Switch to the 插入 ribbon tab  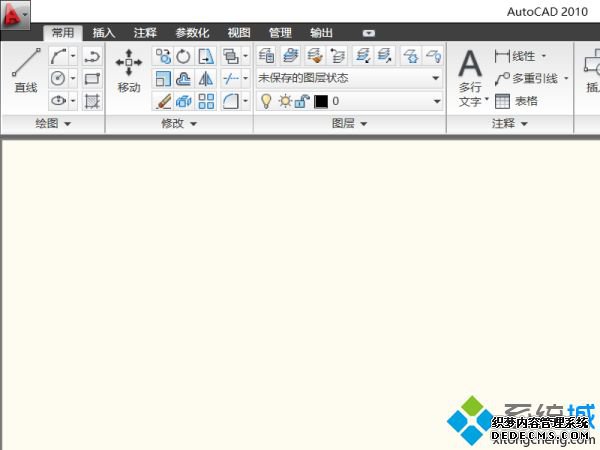tap(104, 33)
